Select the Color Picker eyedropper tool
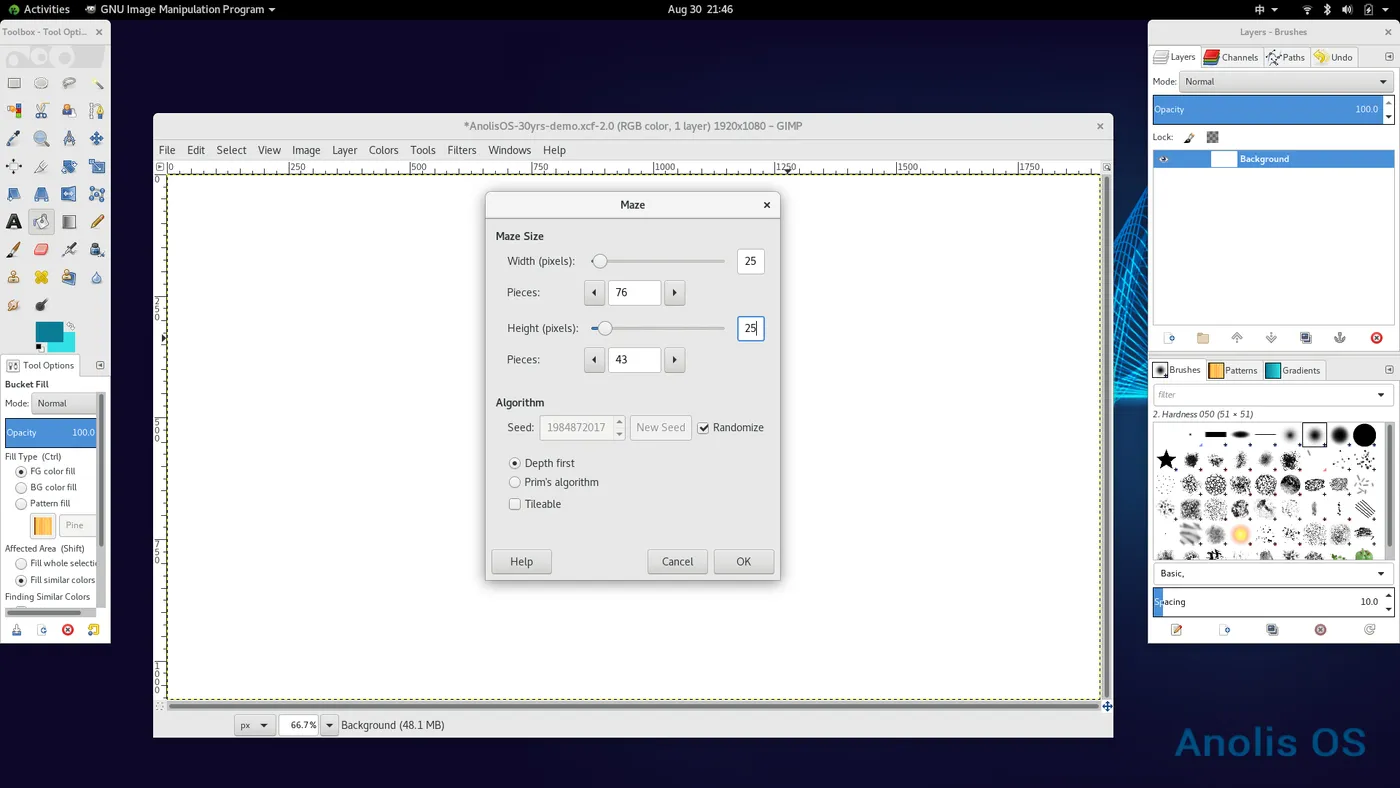The width and height of the screenshot is (1400, 788). [x=14, y=139]
